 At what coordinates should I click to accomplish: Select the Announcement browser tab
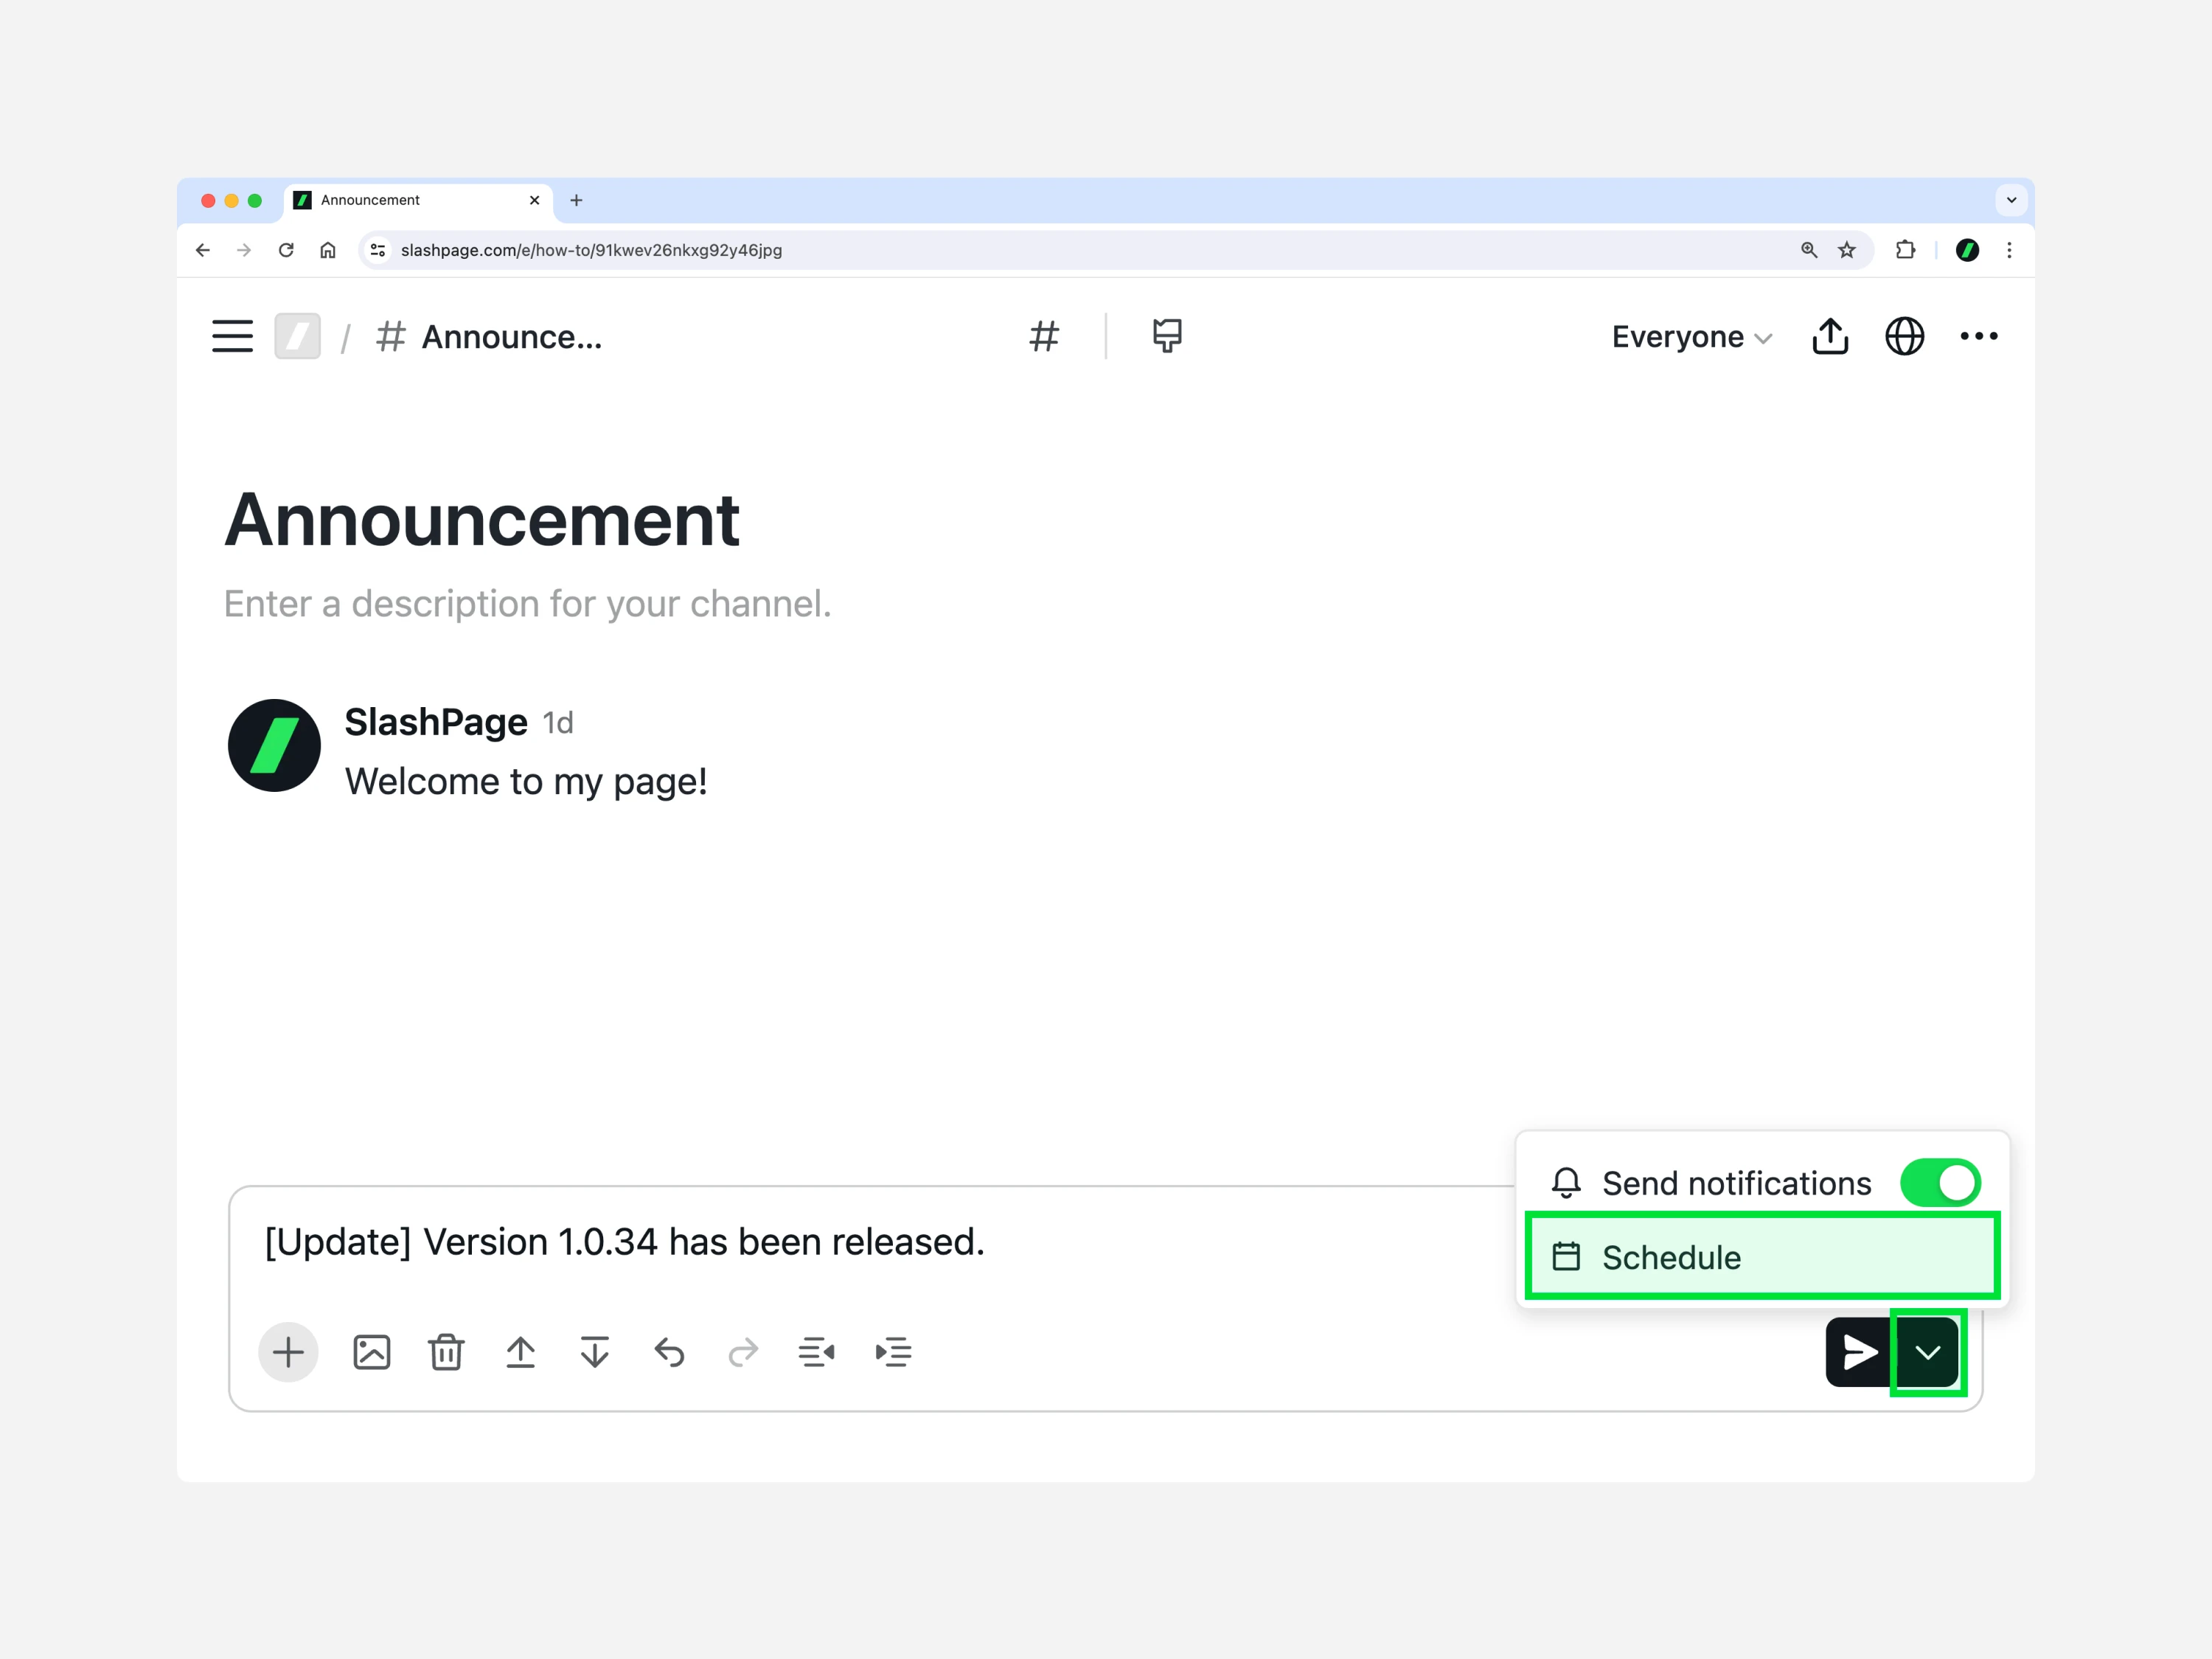418,200
